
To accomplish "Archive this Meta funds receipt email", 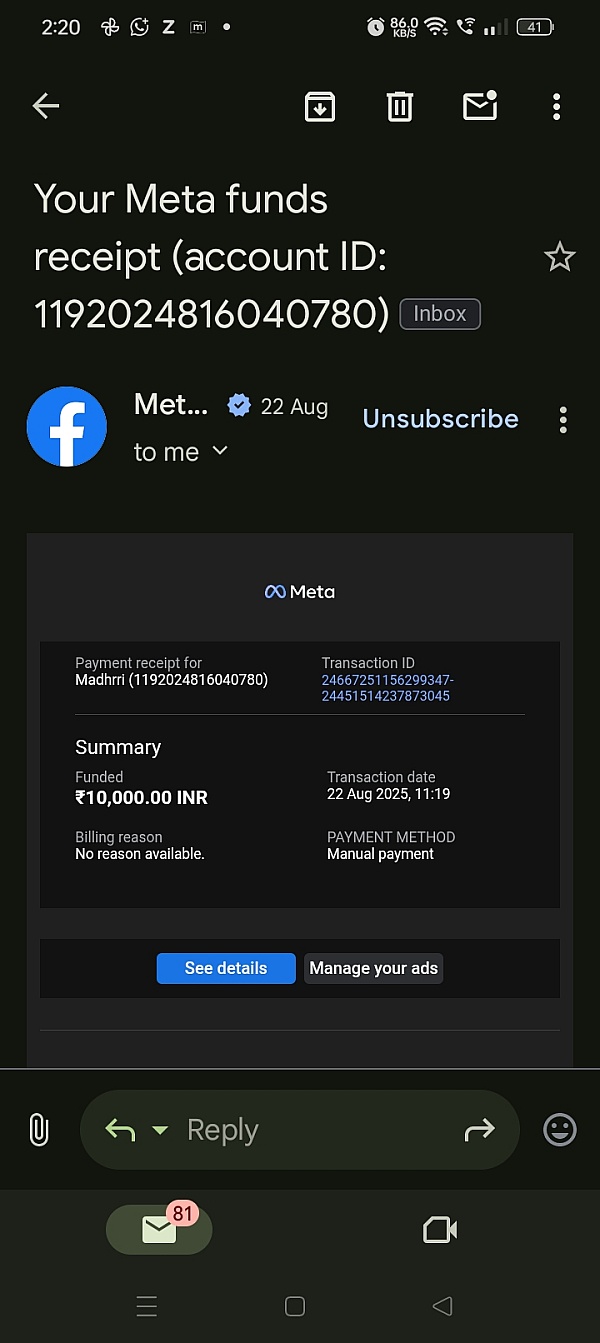I will [320, 106].
